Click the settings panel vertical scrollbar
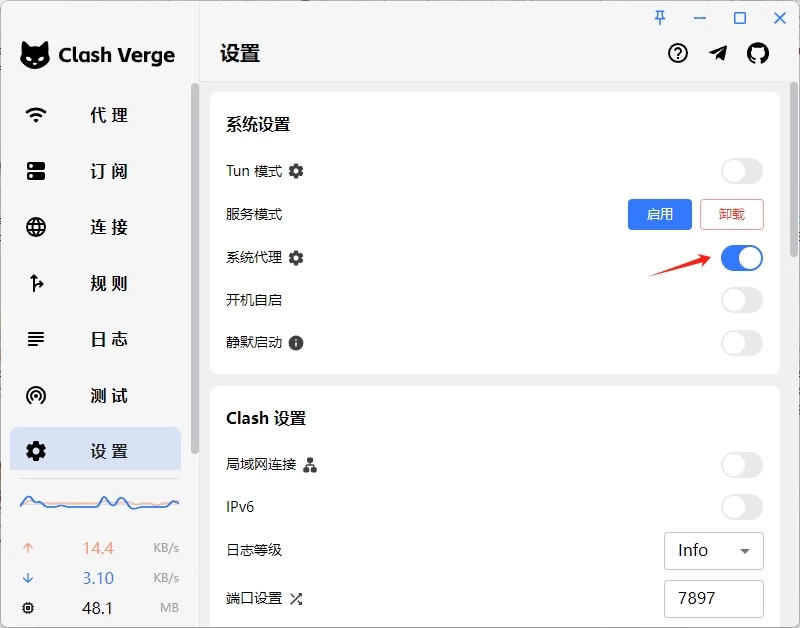 794,168
